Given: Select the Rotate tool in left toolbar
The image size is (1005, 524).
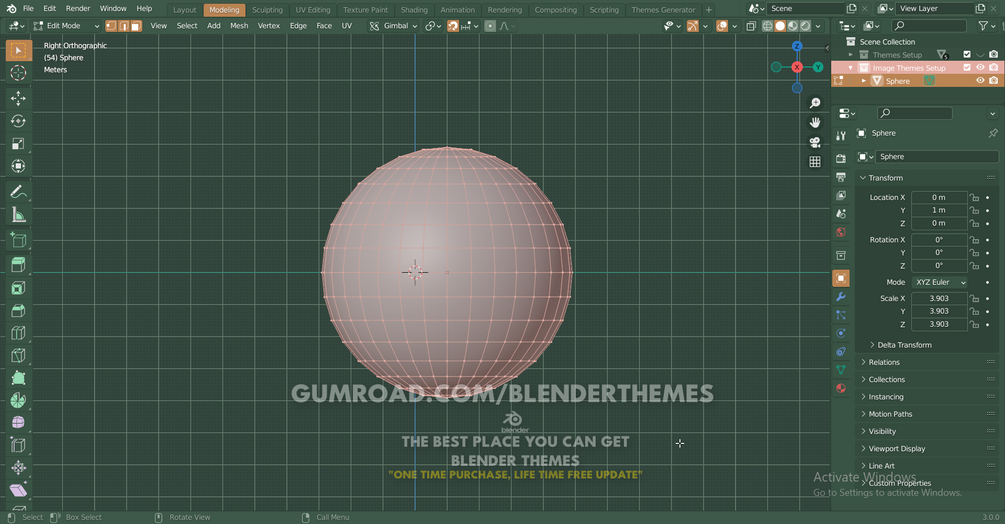Looking at the screenshot, I should [18, 121].
